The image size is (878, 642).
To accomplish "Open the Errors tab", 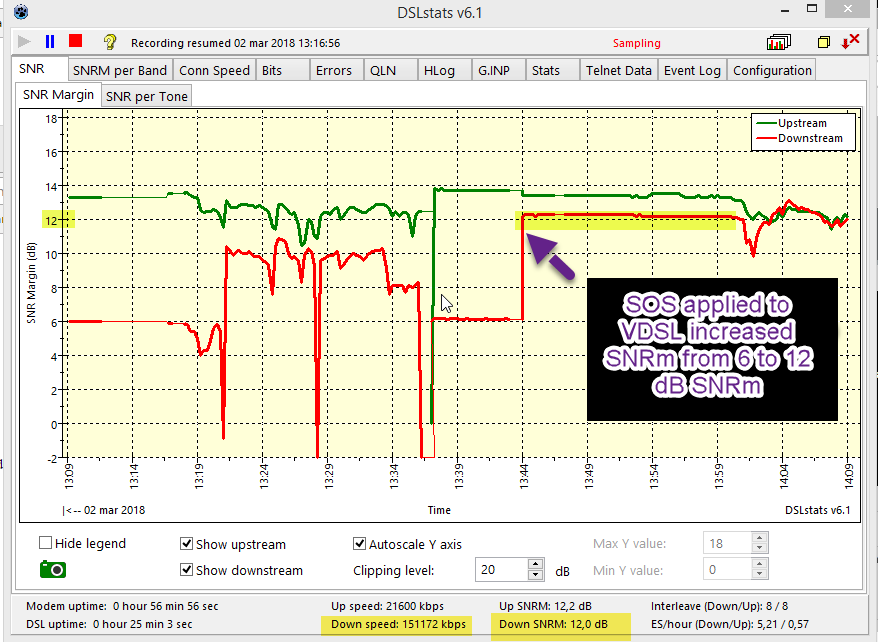I will (337, 71).
